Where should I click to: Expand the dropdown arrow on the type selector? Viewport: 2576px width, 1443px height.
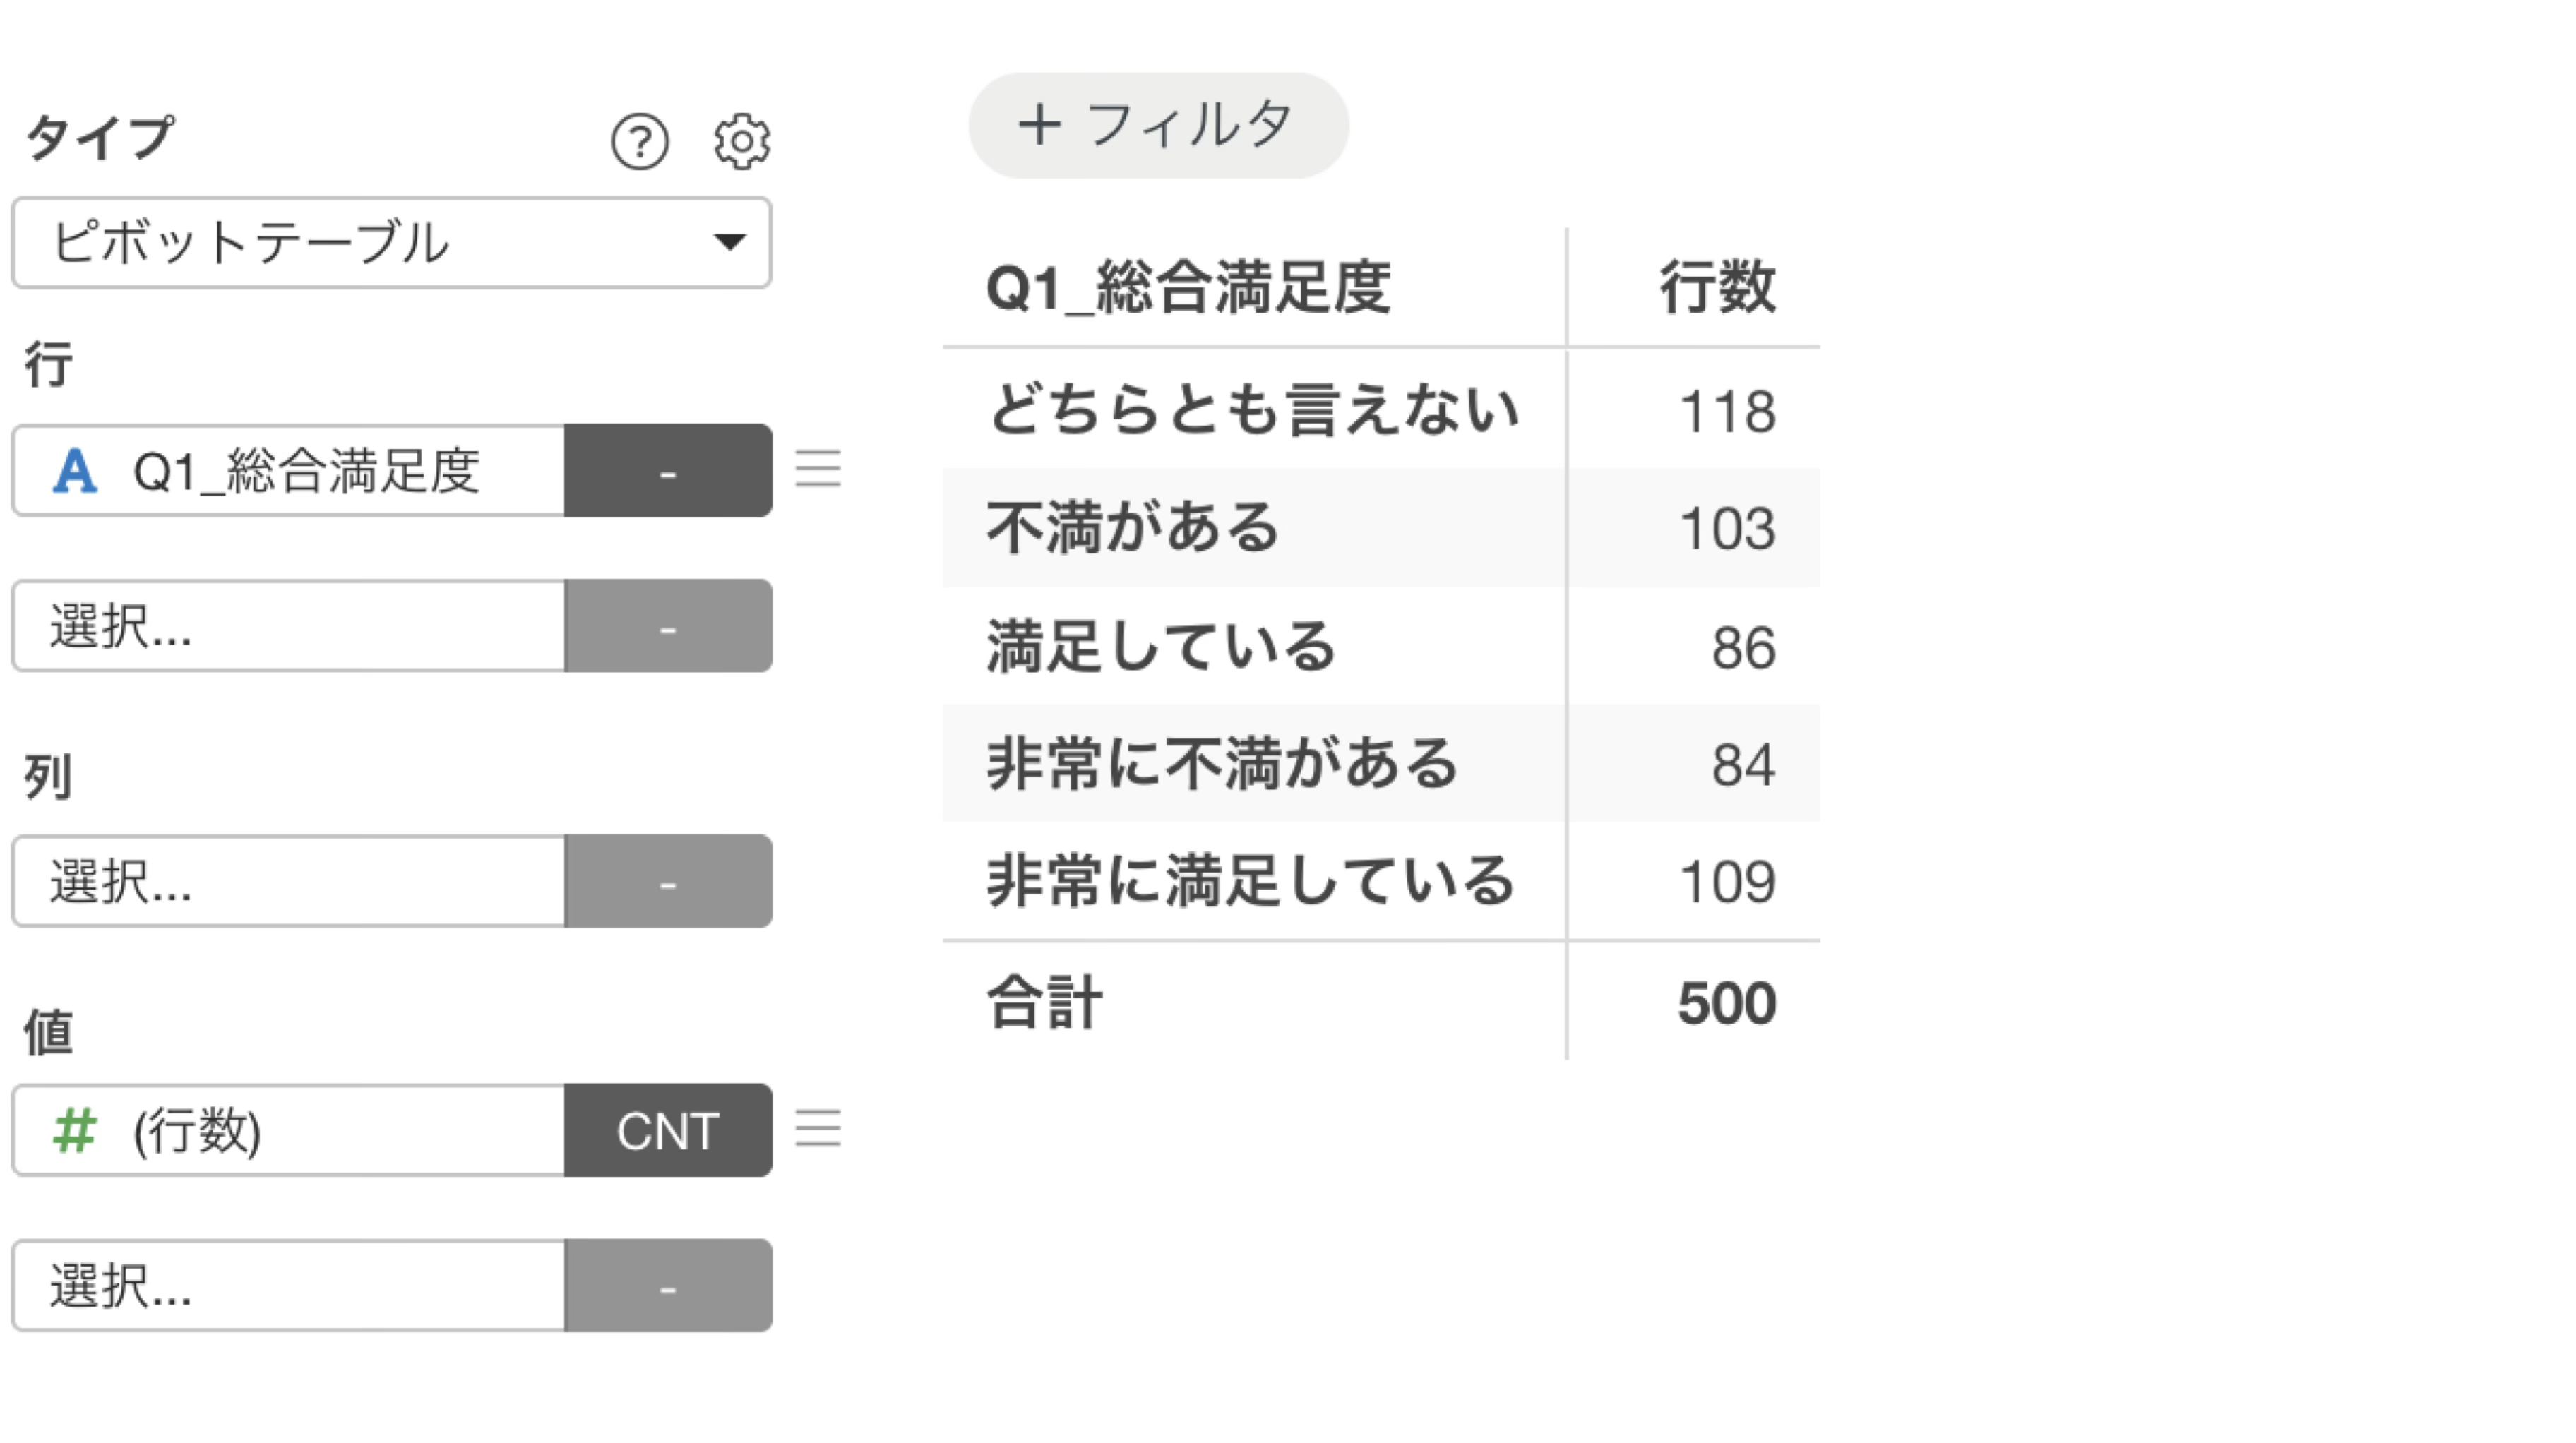pyautogui.click(x=729, y=242)
